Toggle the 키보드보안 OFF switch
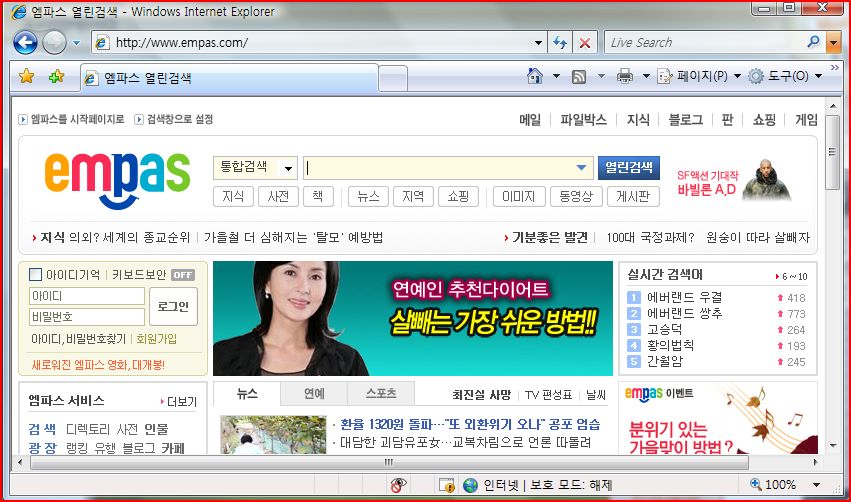The height and width of the screenshot is (502, 851). tap(182, 275)
